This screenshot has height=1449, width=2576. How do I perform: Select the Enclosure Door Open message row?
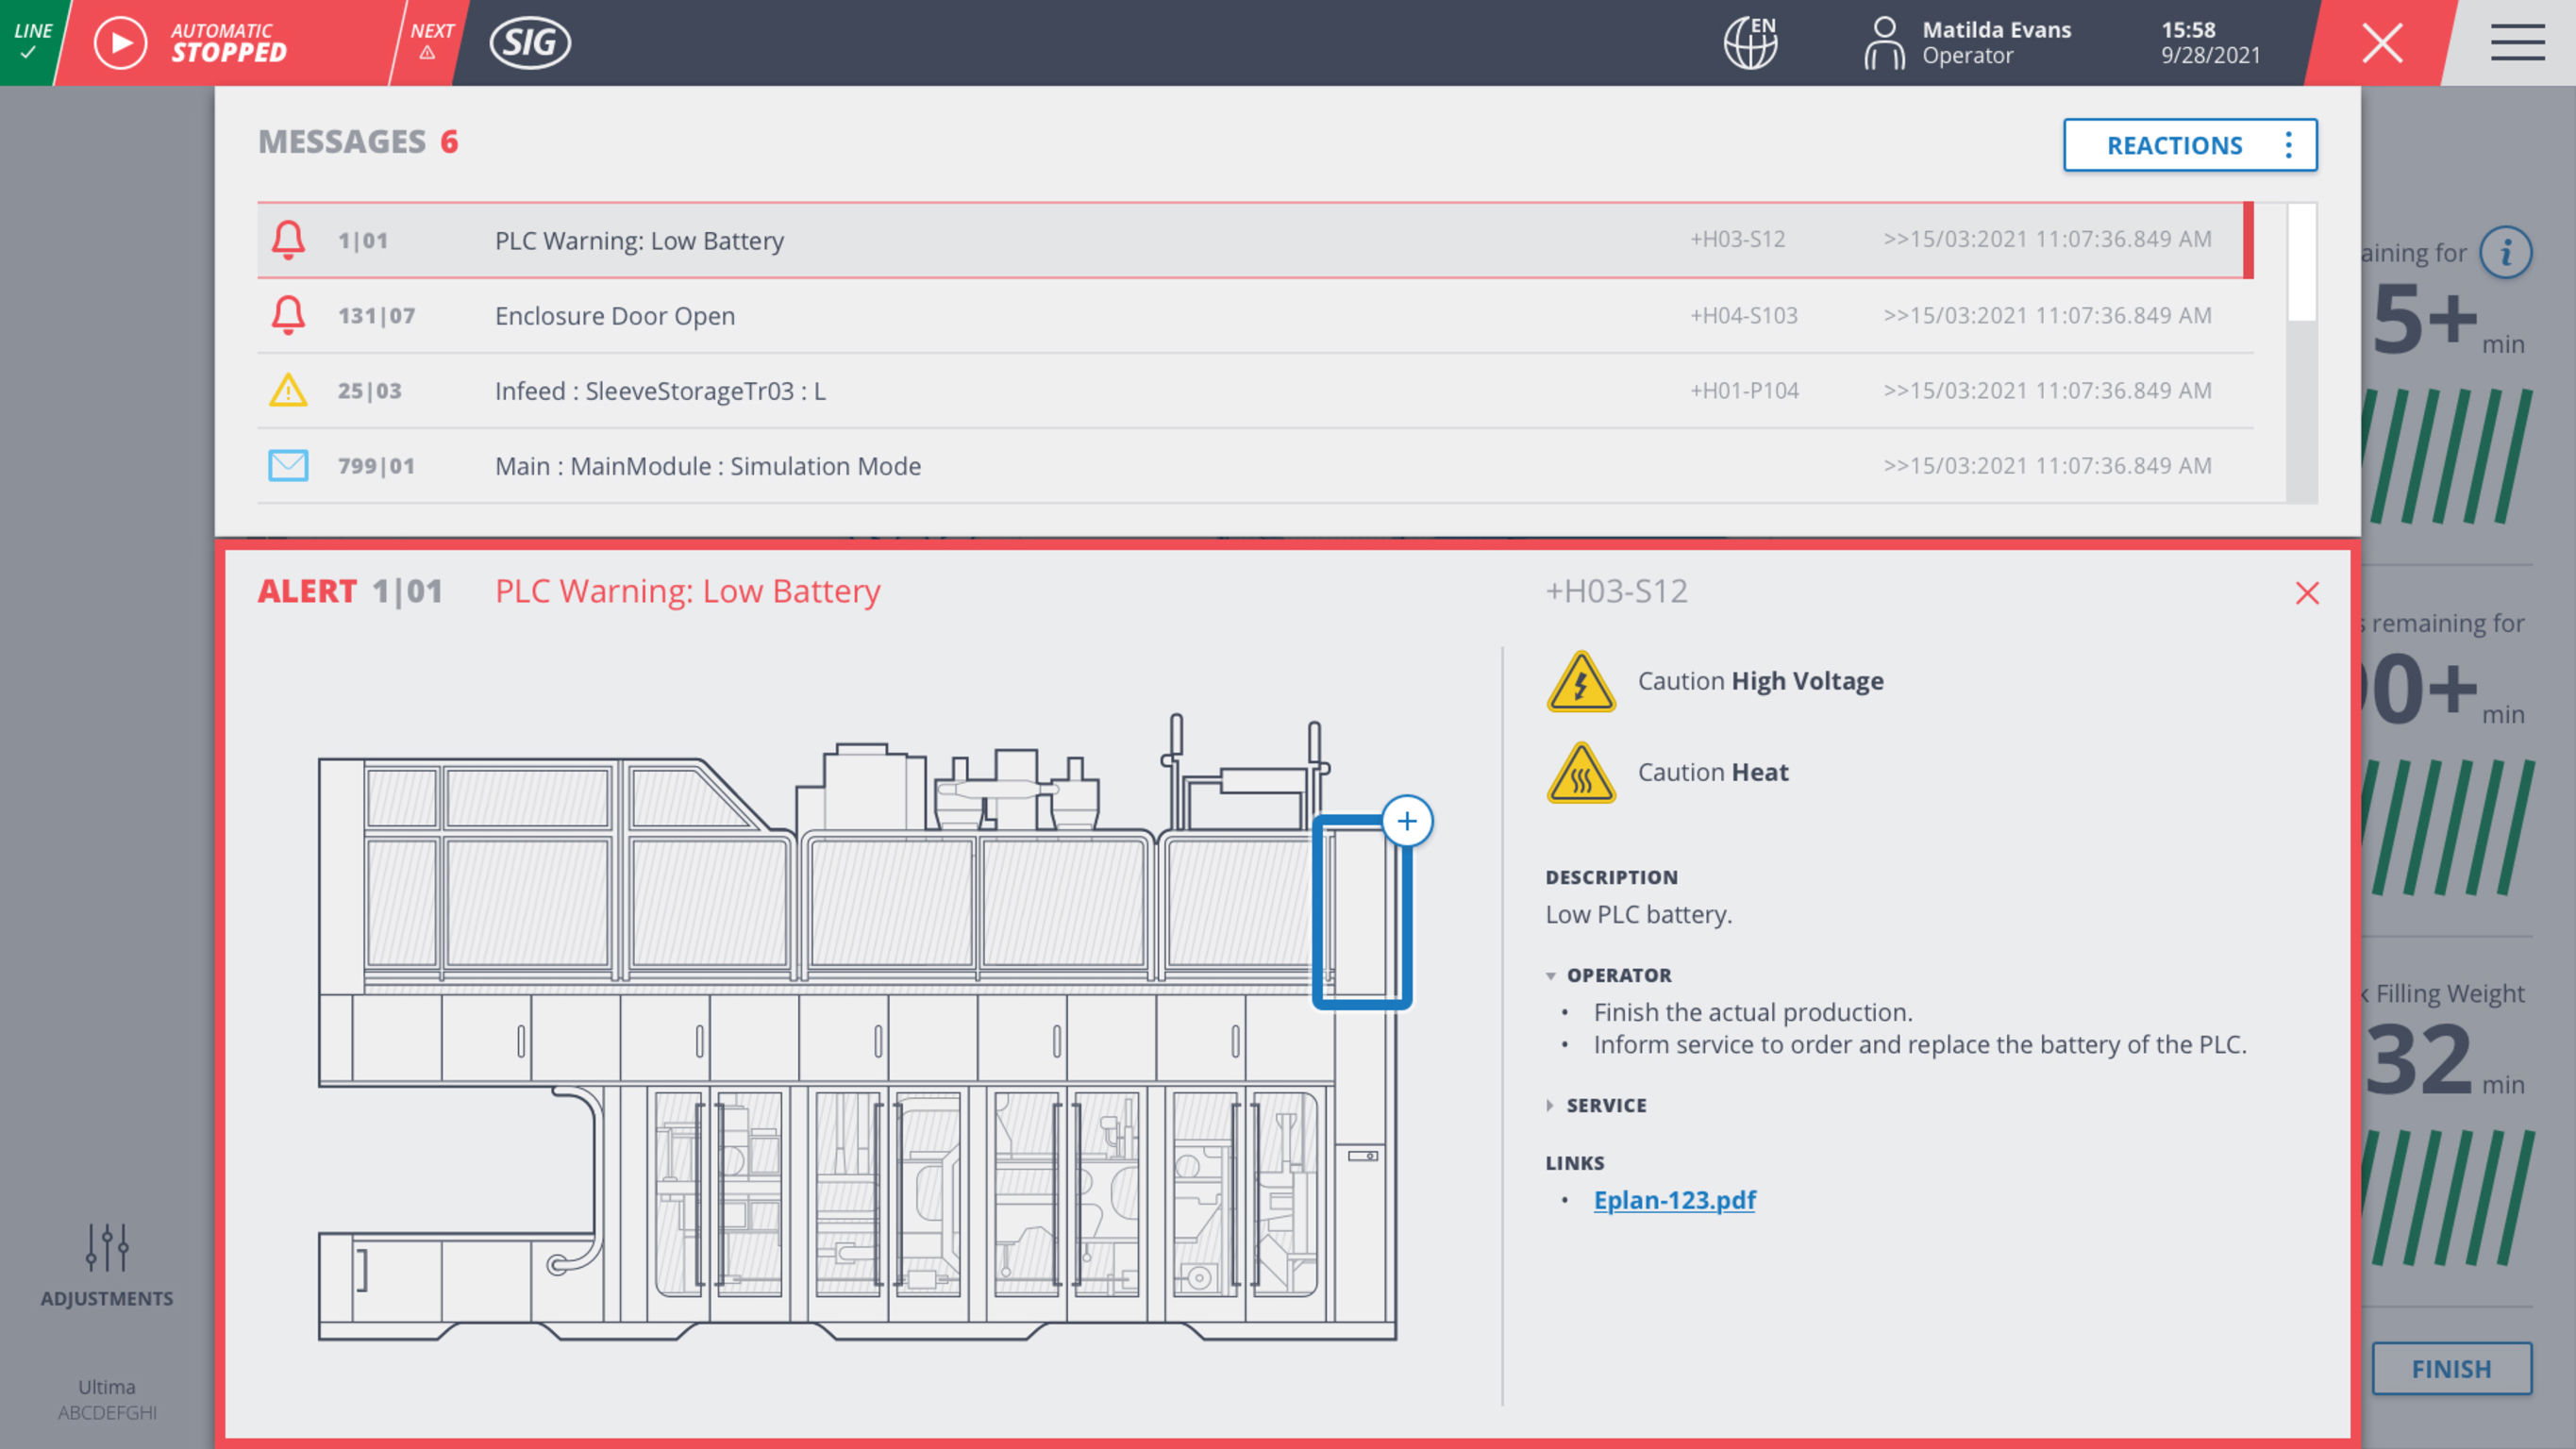point(900,315)
